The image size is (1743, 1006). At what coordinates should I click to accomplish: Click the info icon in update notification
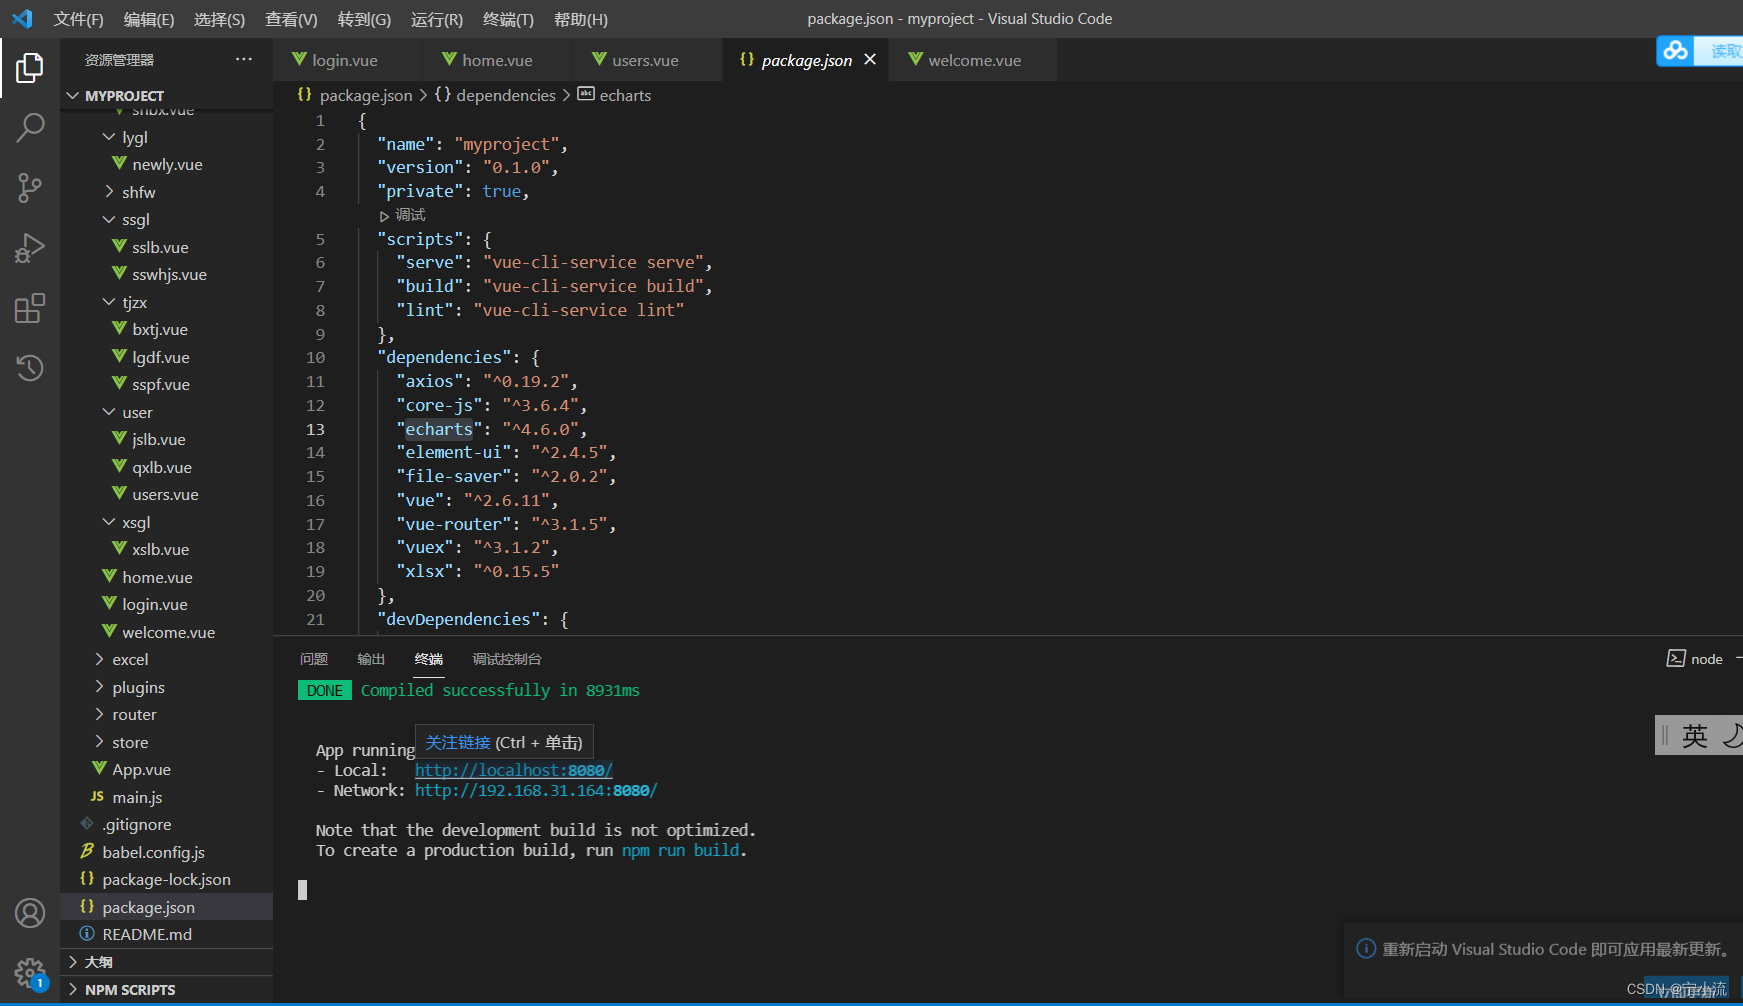tap(1366, 948)
